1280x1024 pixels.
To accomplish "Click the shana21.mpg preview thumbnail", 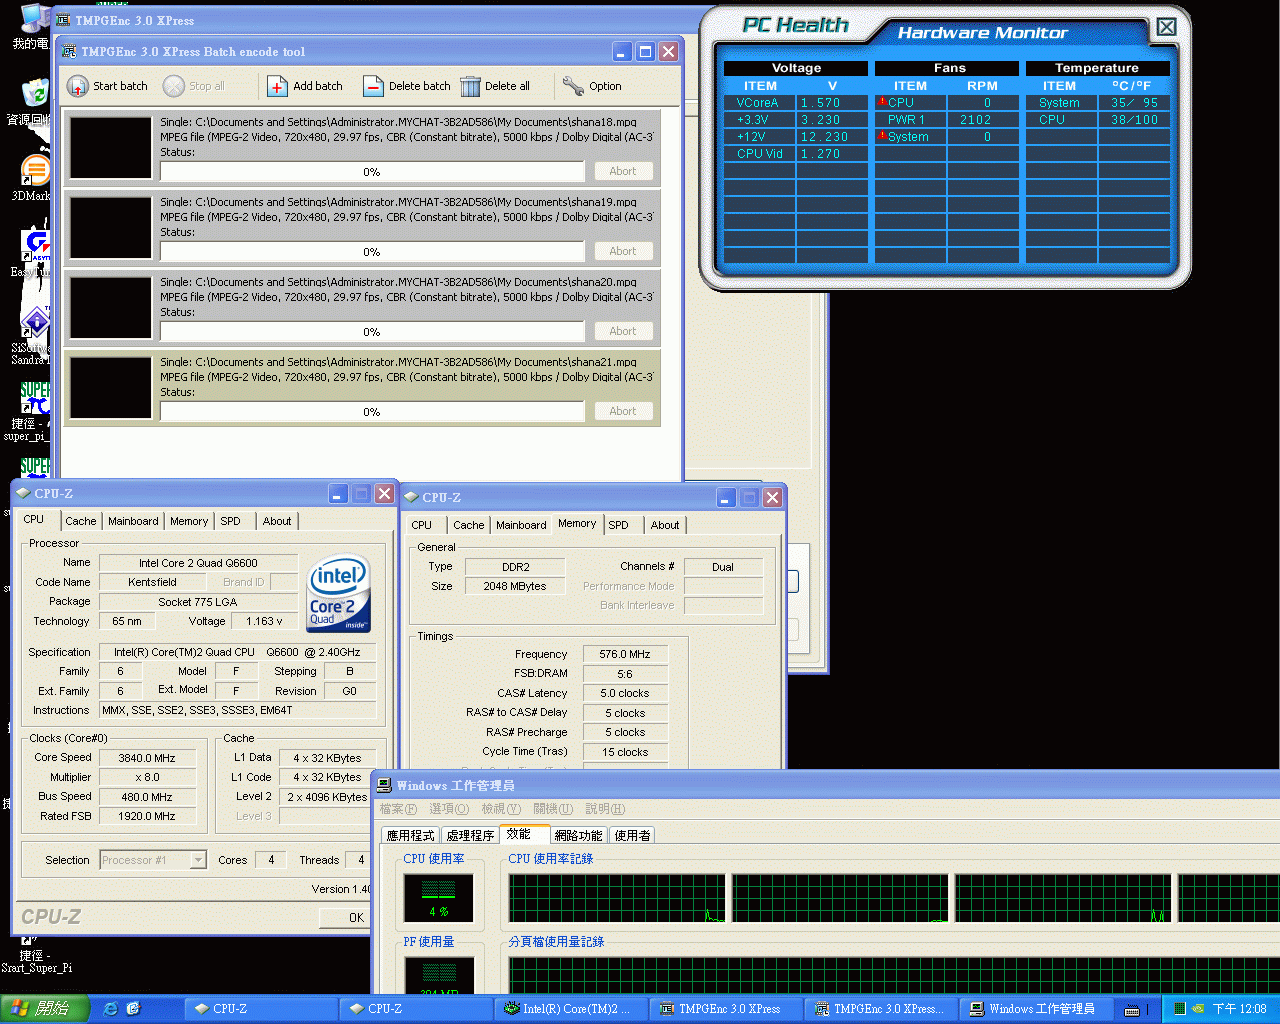I will coord(111,388).
